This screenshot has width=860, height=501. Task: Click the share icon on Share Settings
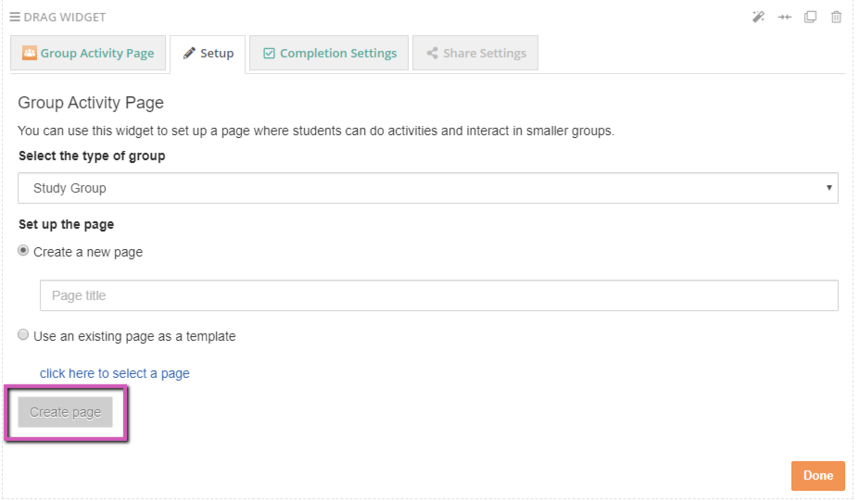432,53
